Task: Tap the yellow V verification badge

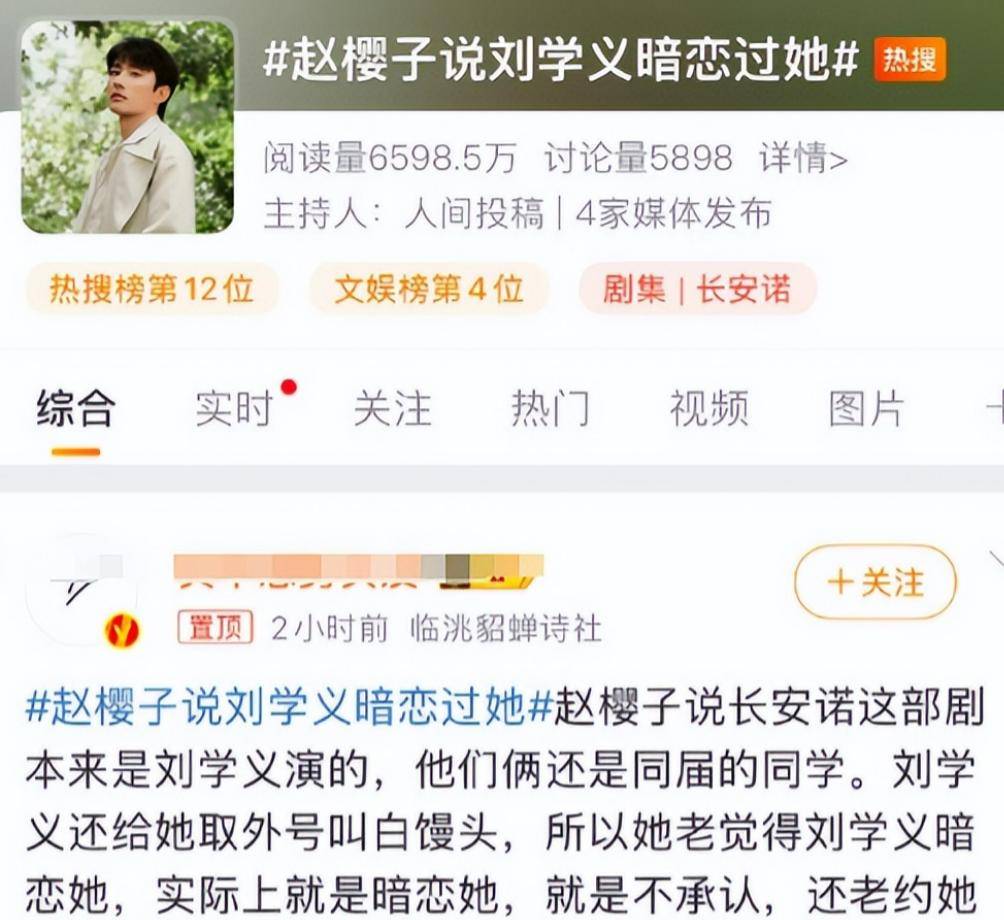Action: (122, 632)
